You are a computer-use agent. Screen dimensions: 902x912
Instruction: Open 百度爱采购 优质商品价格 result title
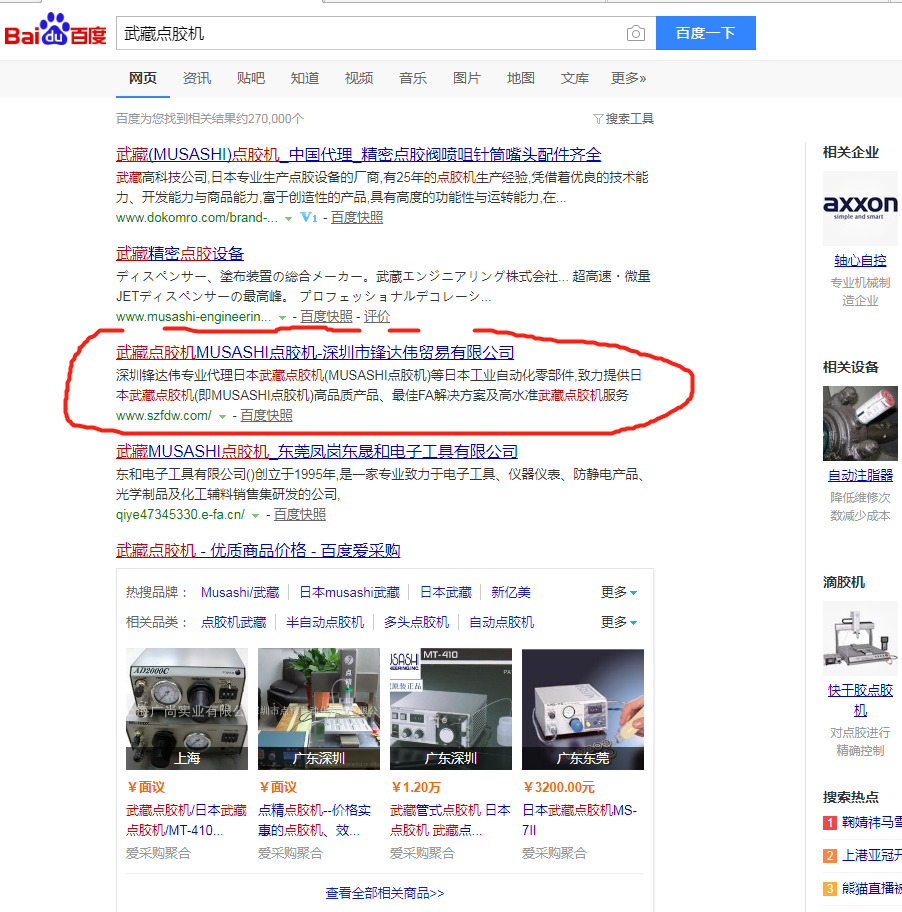coord(258,550)
